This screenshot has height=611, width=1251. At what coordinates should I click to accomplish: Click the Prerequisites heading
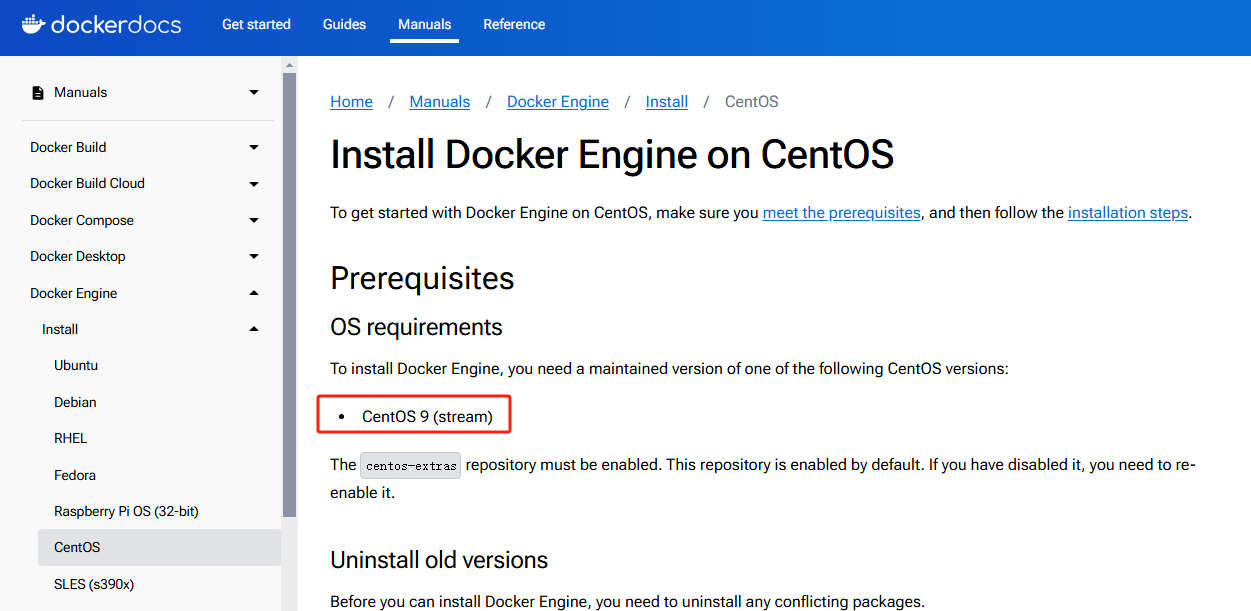tap(422, 278)
